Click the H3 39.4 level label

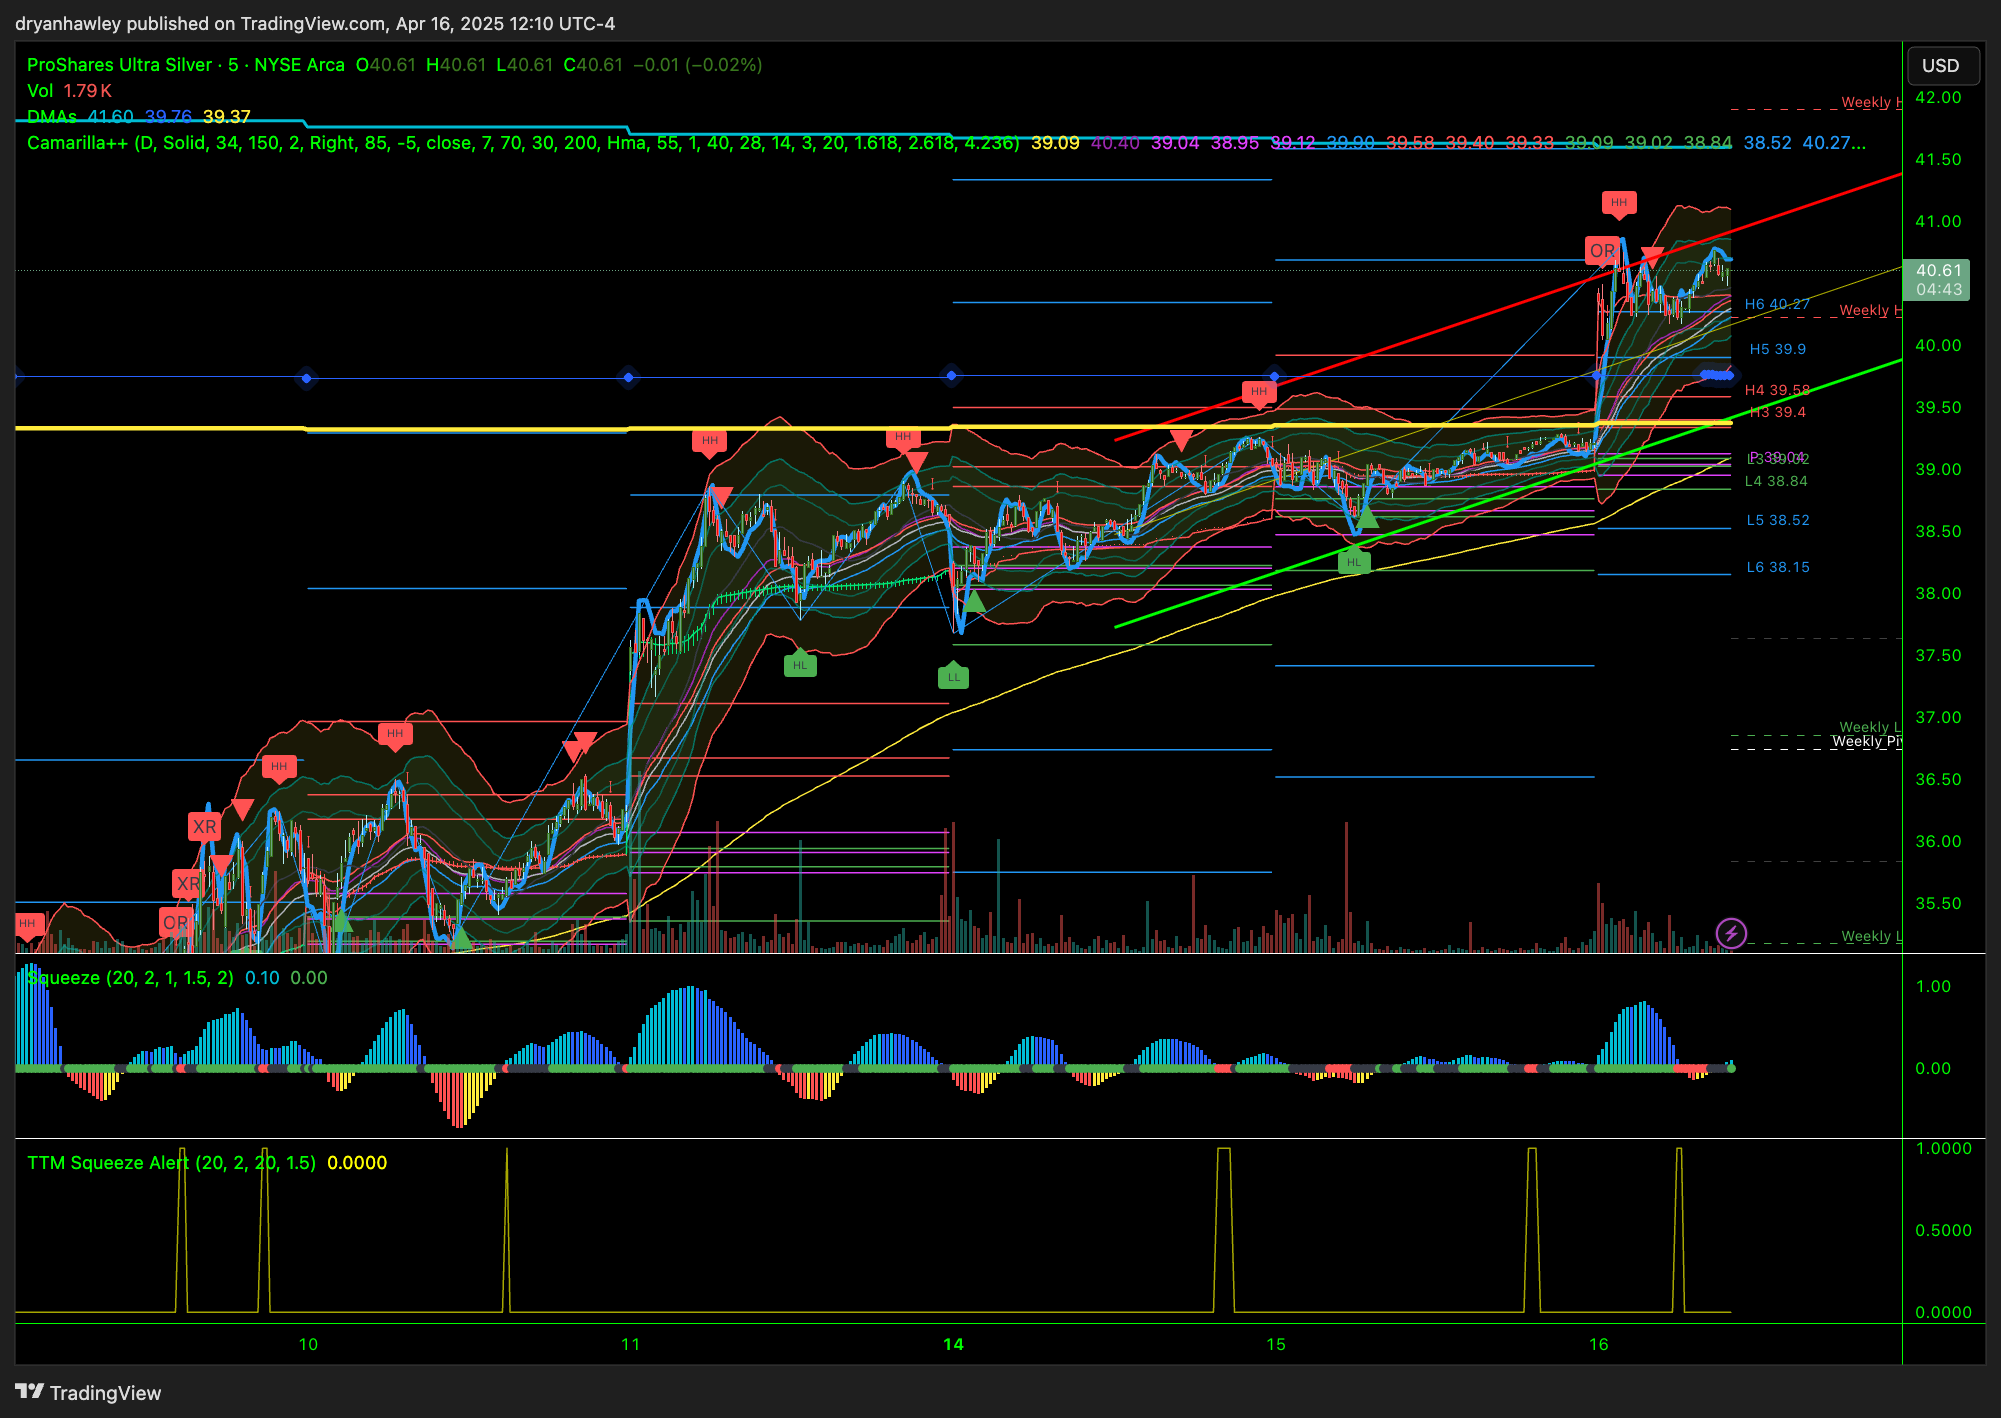1777,412
